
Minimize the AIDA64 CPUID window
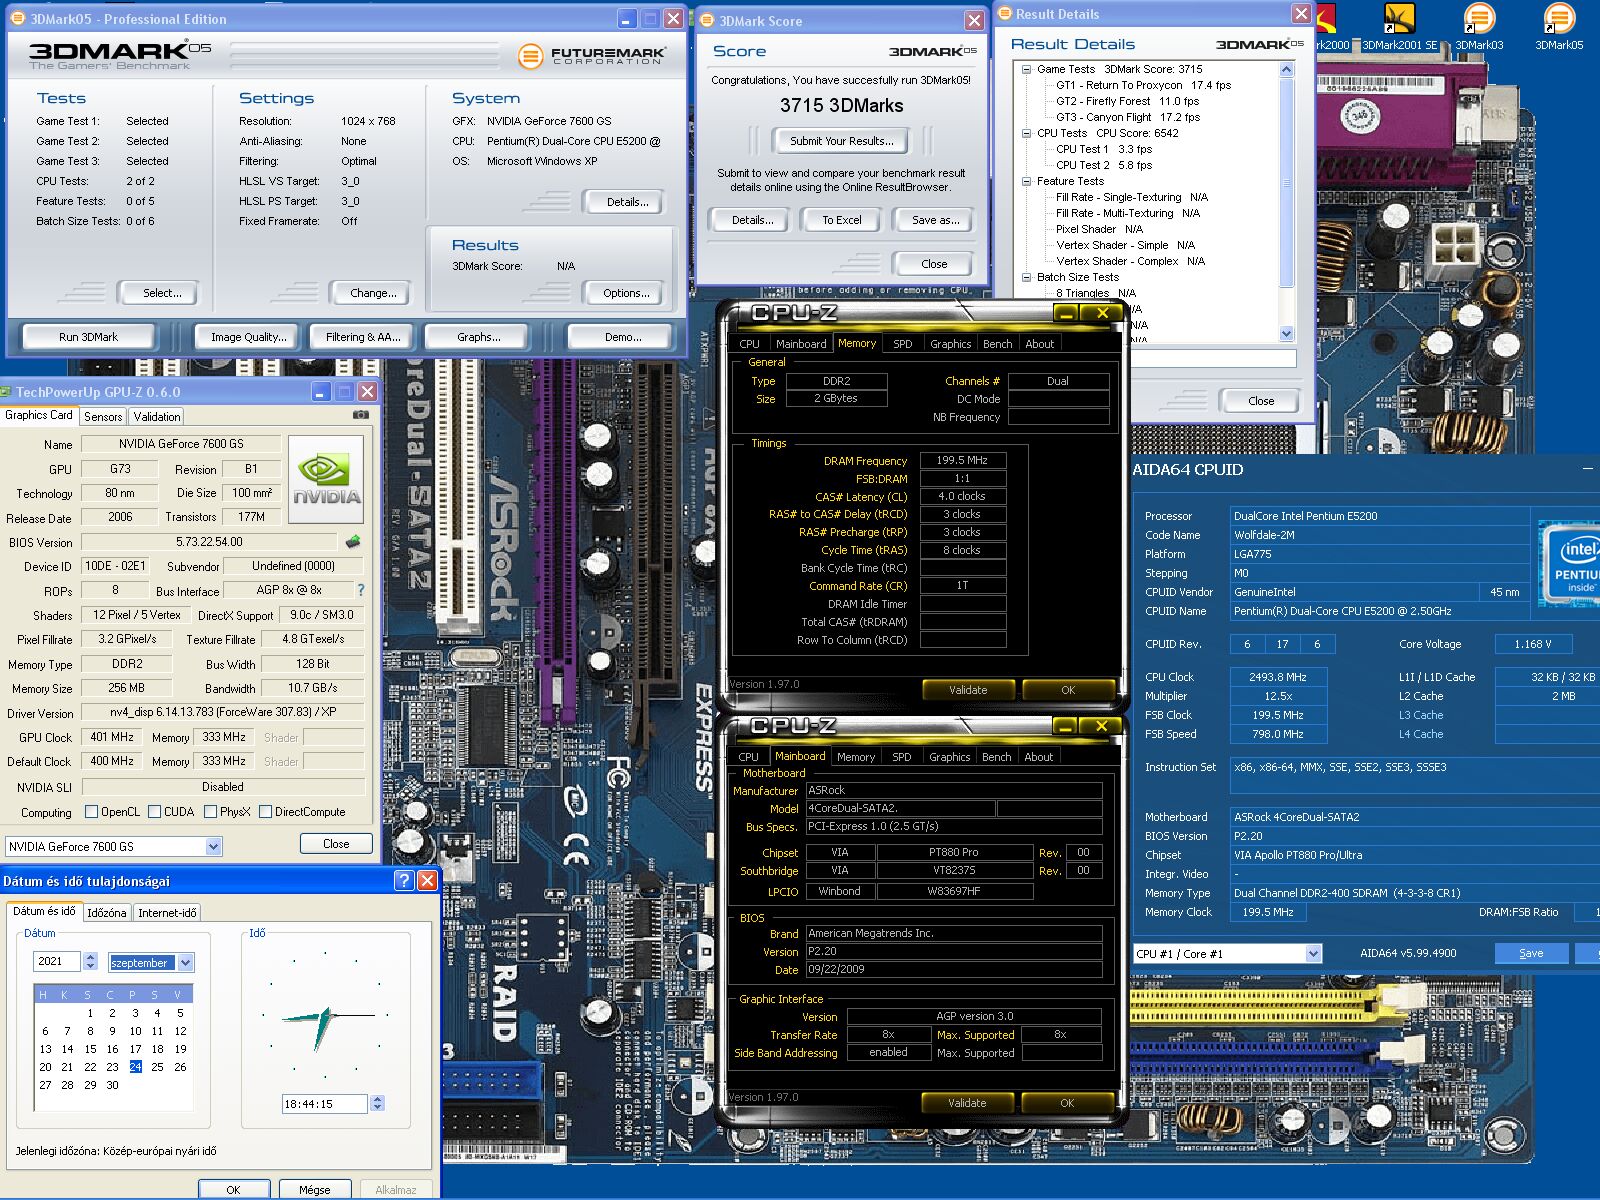coord(1587,468)
